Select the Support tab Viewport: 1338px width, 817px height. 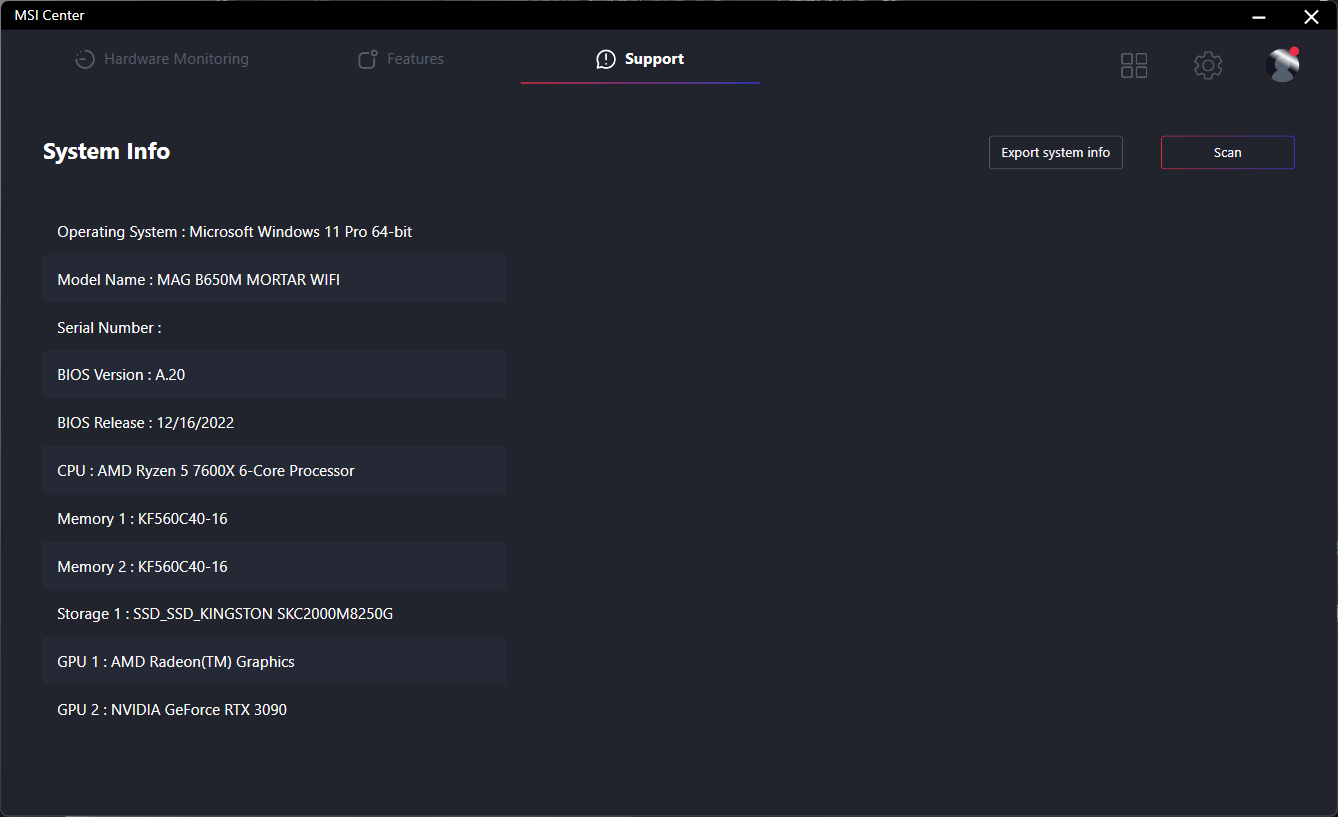pyautogui.click(x=640, y=59)
